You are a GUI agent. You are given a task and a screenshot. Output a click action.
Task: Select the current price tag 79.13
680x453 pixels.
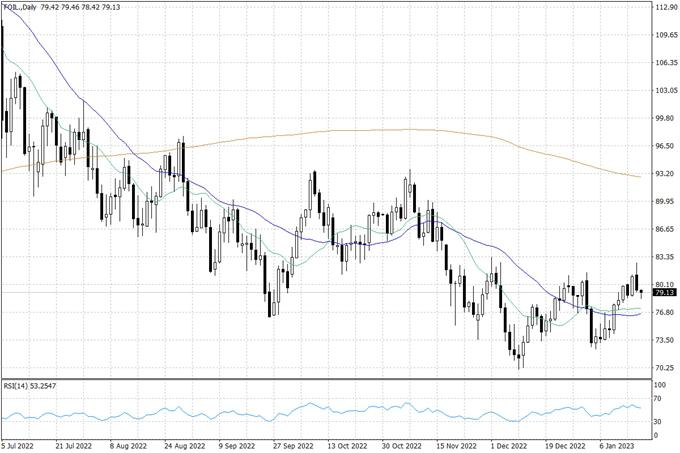pos(663,293)
